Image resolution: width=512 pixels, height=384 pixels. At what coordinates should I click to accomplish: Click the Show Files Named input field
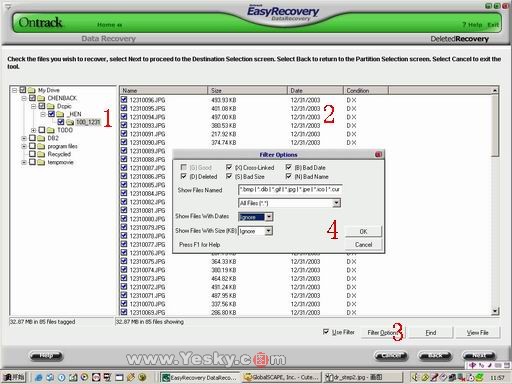(x=290, y=190)
